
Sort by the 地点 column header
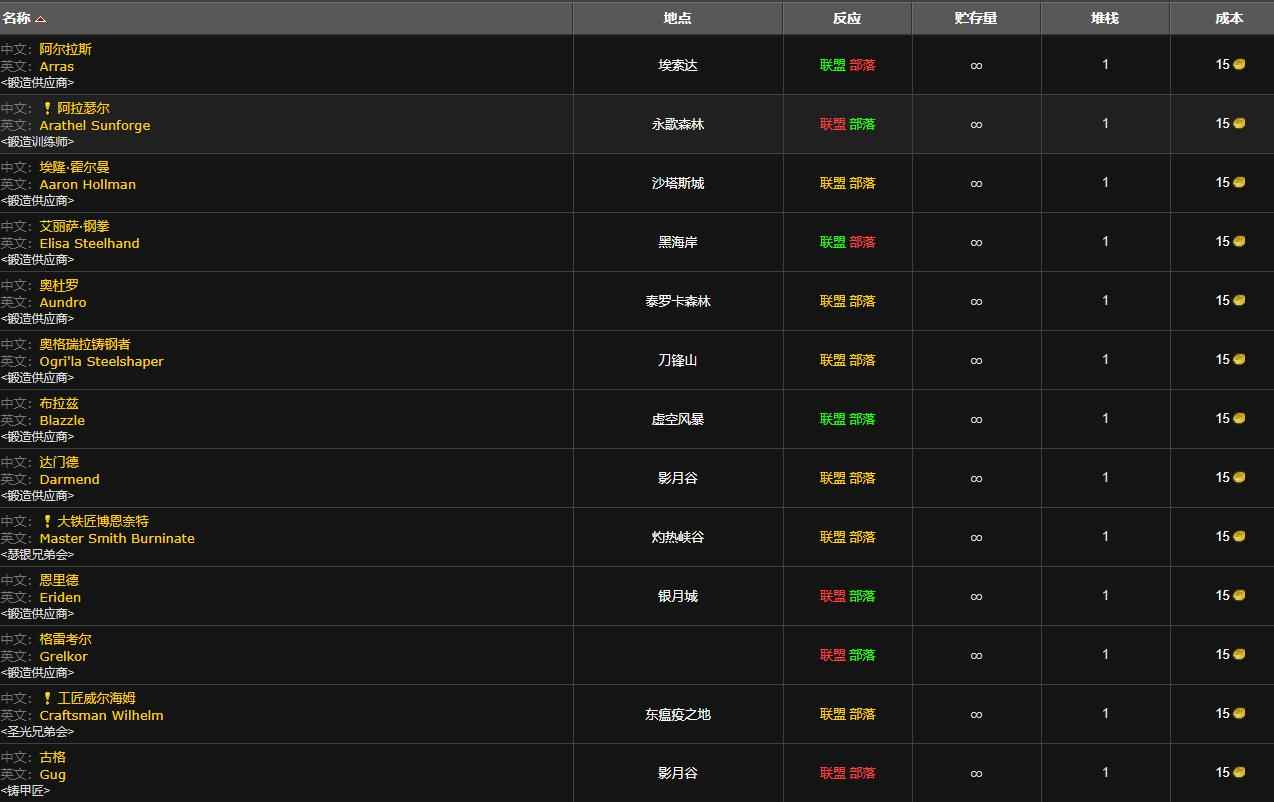coord(677,18)
